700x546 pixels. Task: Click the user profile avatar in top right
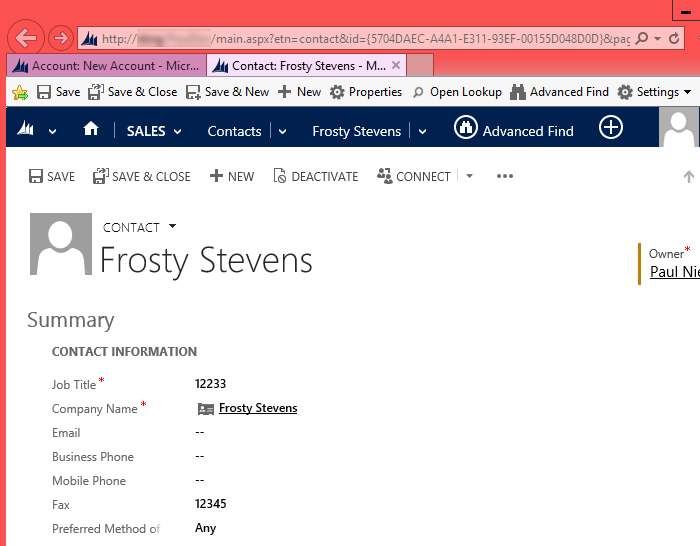[680, 128]
